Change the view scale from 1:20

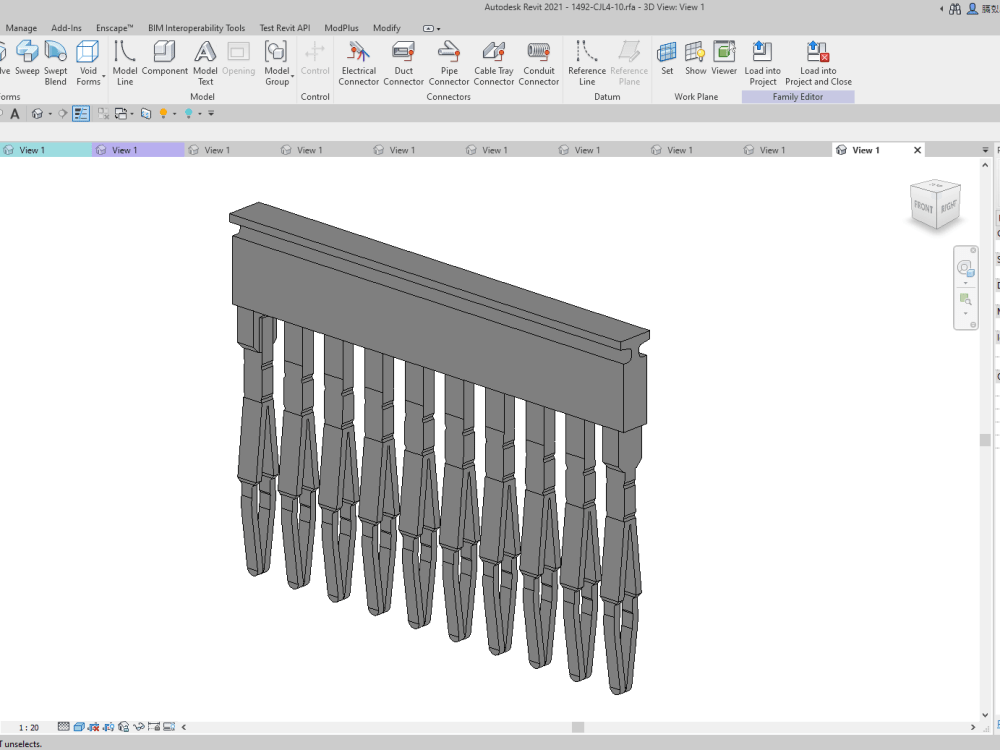click(28, 727)
